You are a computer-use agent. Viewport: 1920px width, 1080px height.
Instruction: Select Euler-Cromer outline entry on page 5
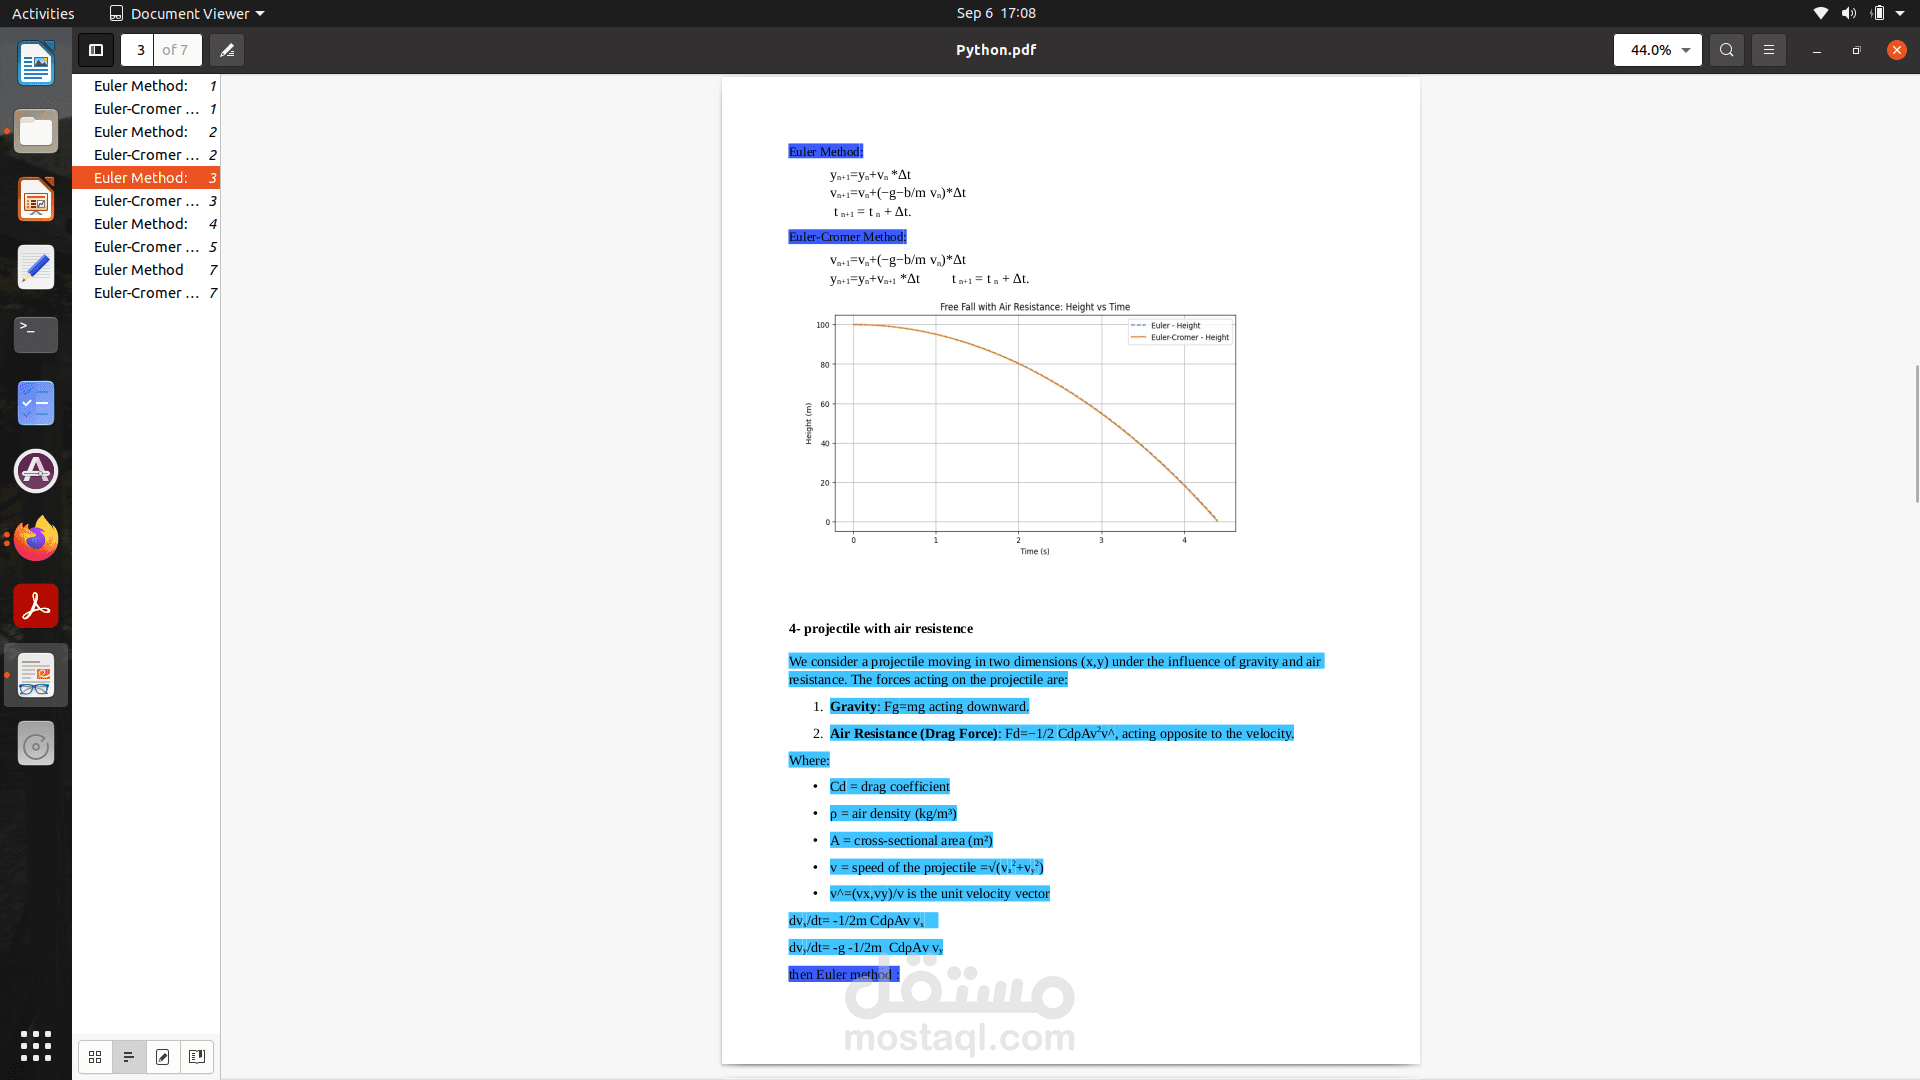(146, 247)
